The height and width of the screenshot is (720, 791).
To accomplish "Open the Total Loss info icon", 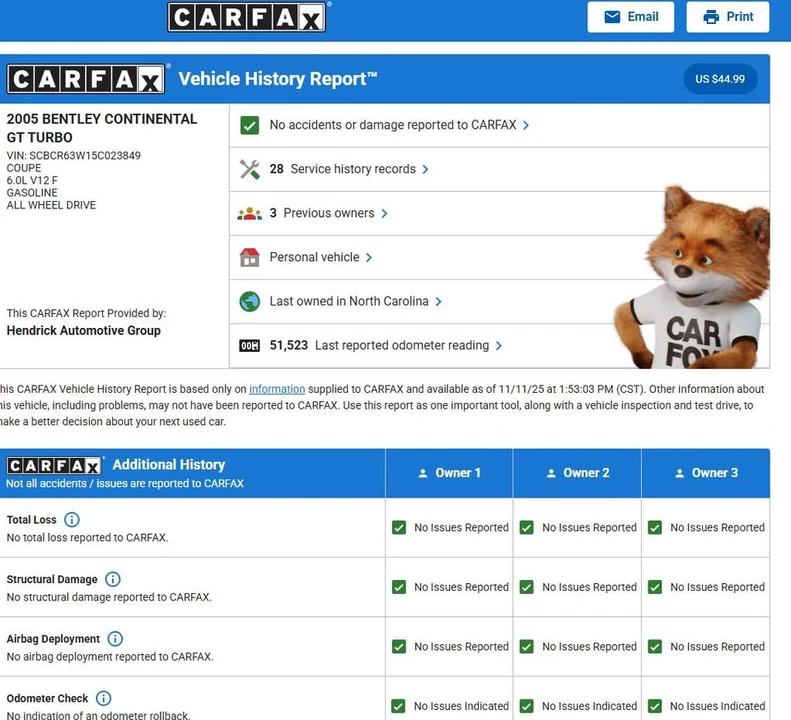I will point(72,520).
